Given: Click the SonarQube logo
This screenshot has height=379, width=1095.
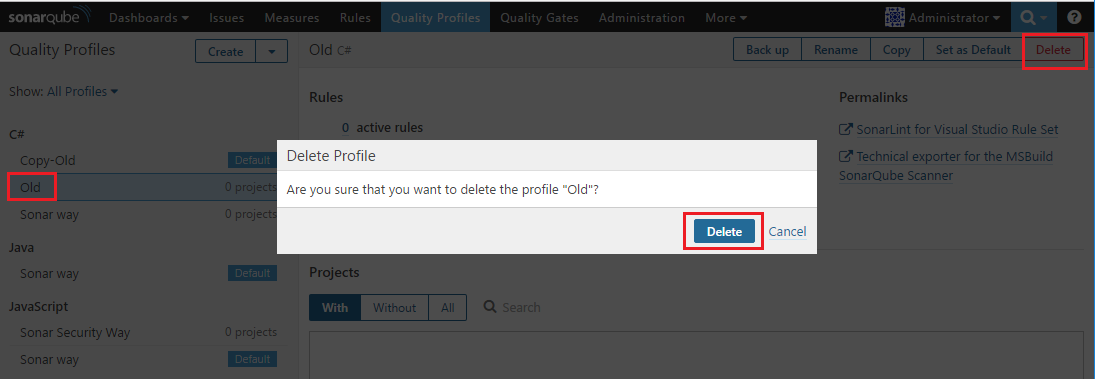Looking at the screenshot, I should 49,17.
